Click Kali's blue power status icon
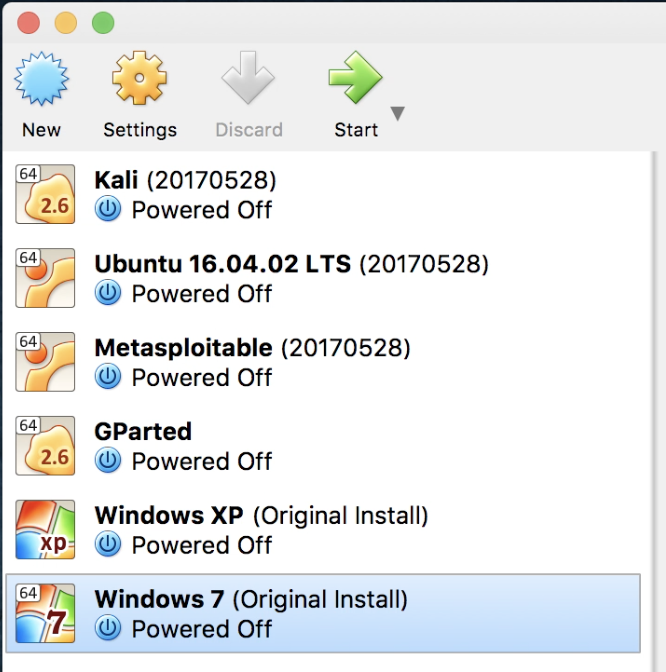This screenshot has height=672, width=666. click(x=108, y=209)
